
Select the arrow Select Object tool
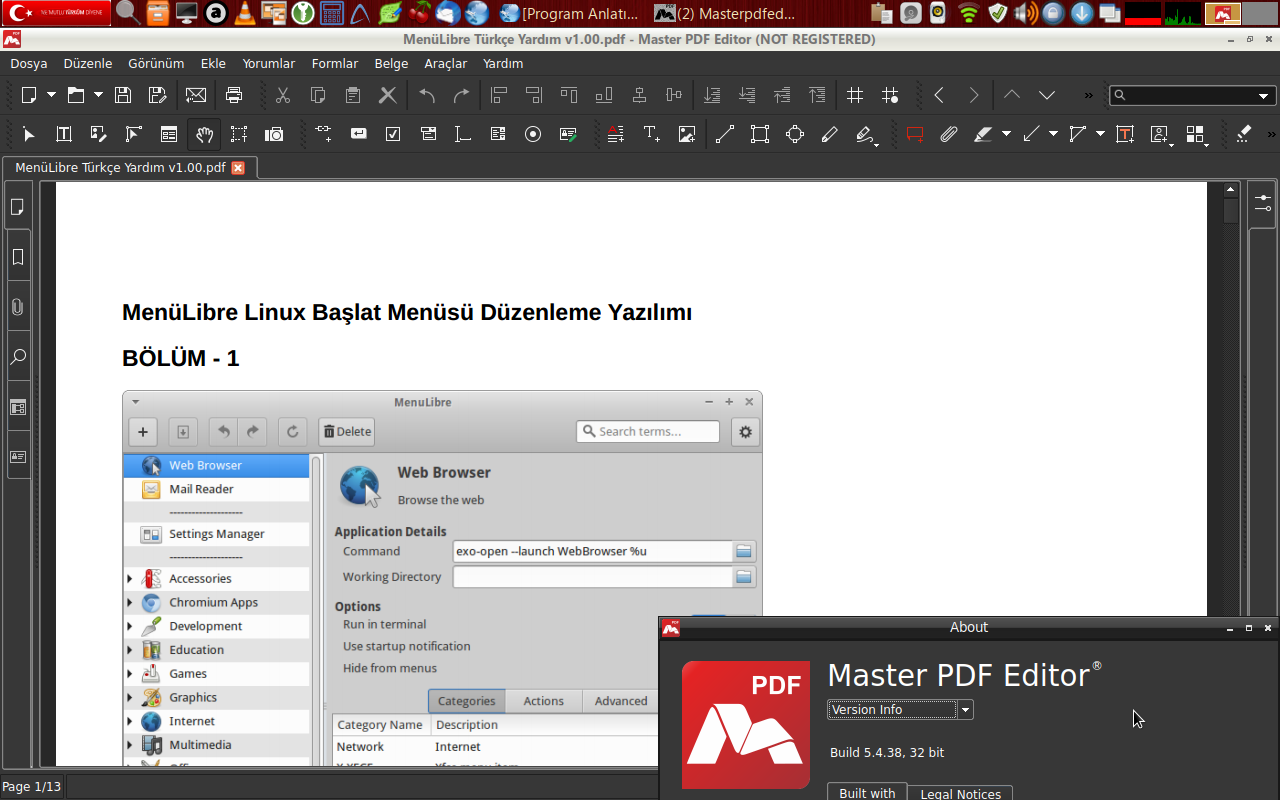pyautogui.click(x=29, y=134)
